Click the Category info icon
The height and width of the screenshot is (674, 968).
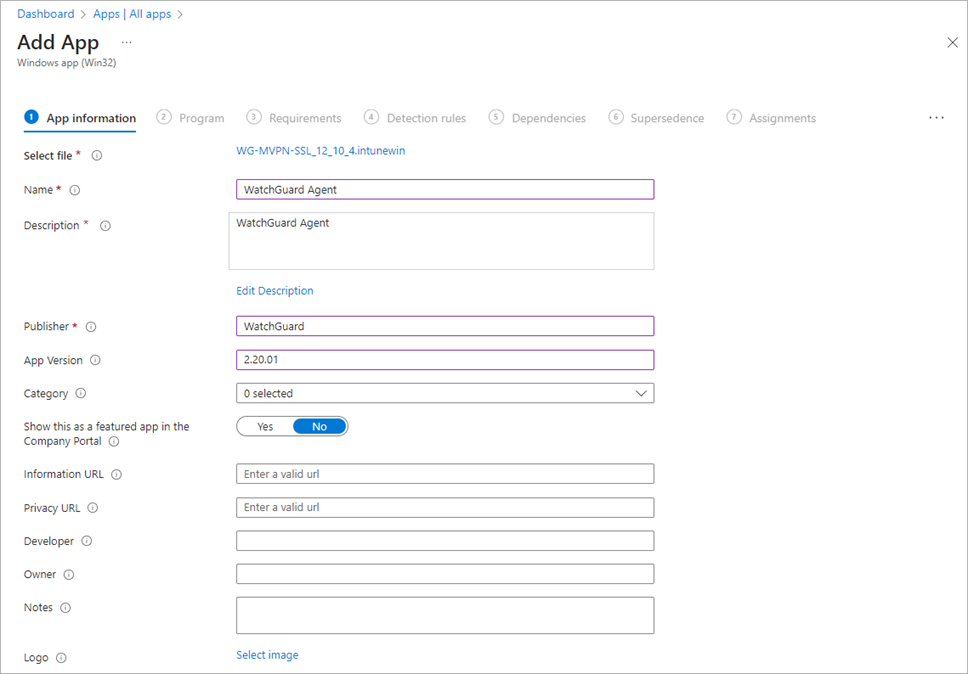click(81, 394)
